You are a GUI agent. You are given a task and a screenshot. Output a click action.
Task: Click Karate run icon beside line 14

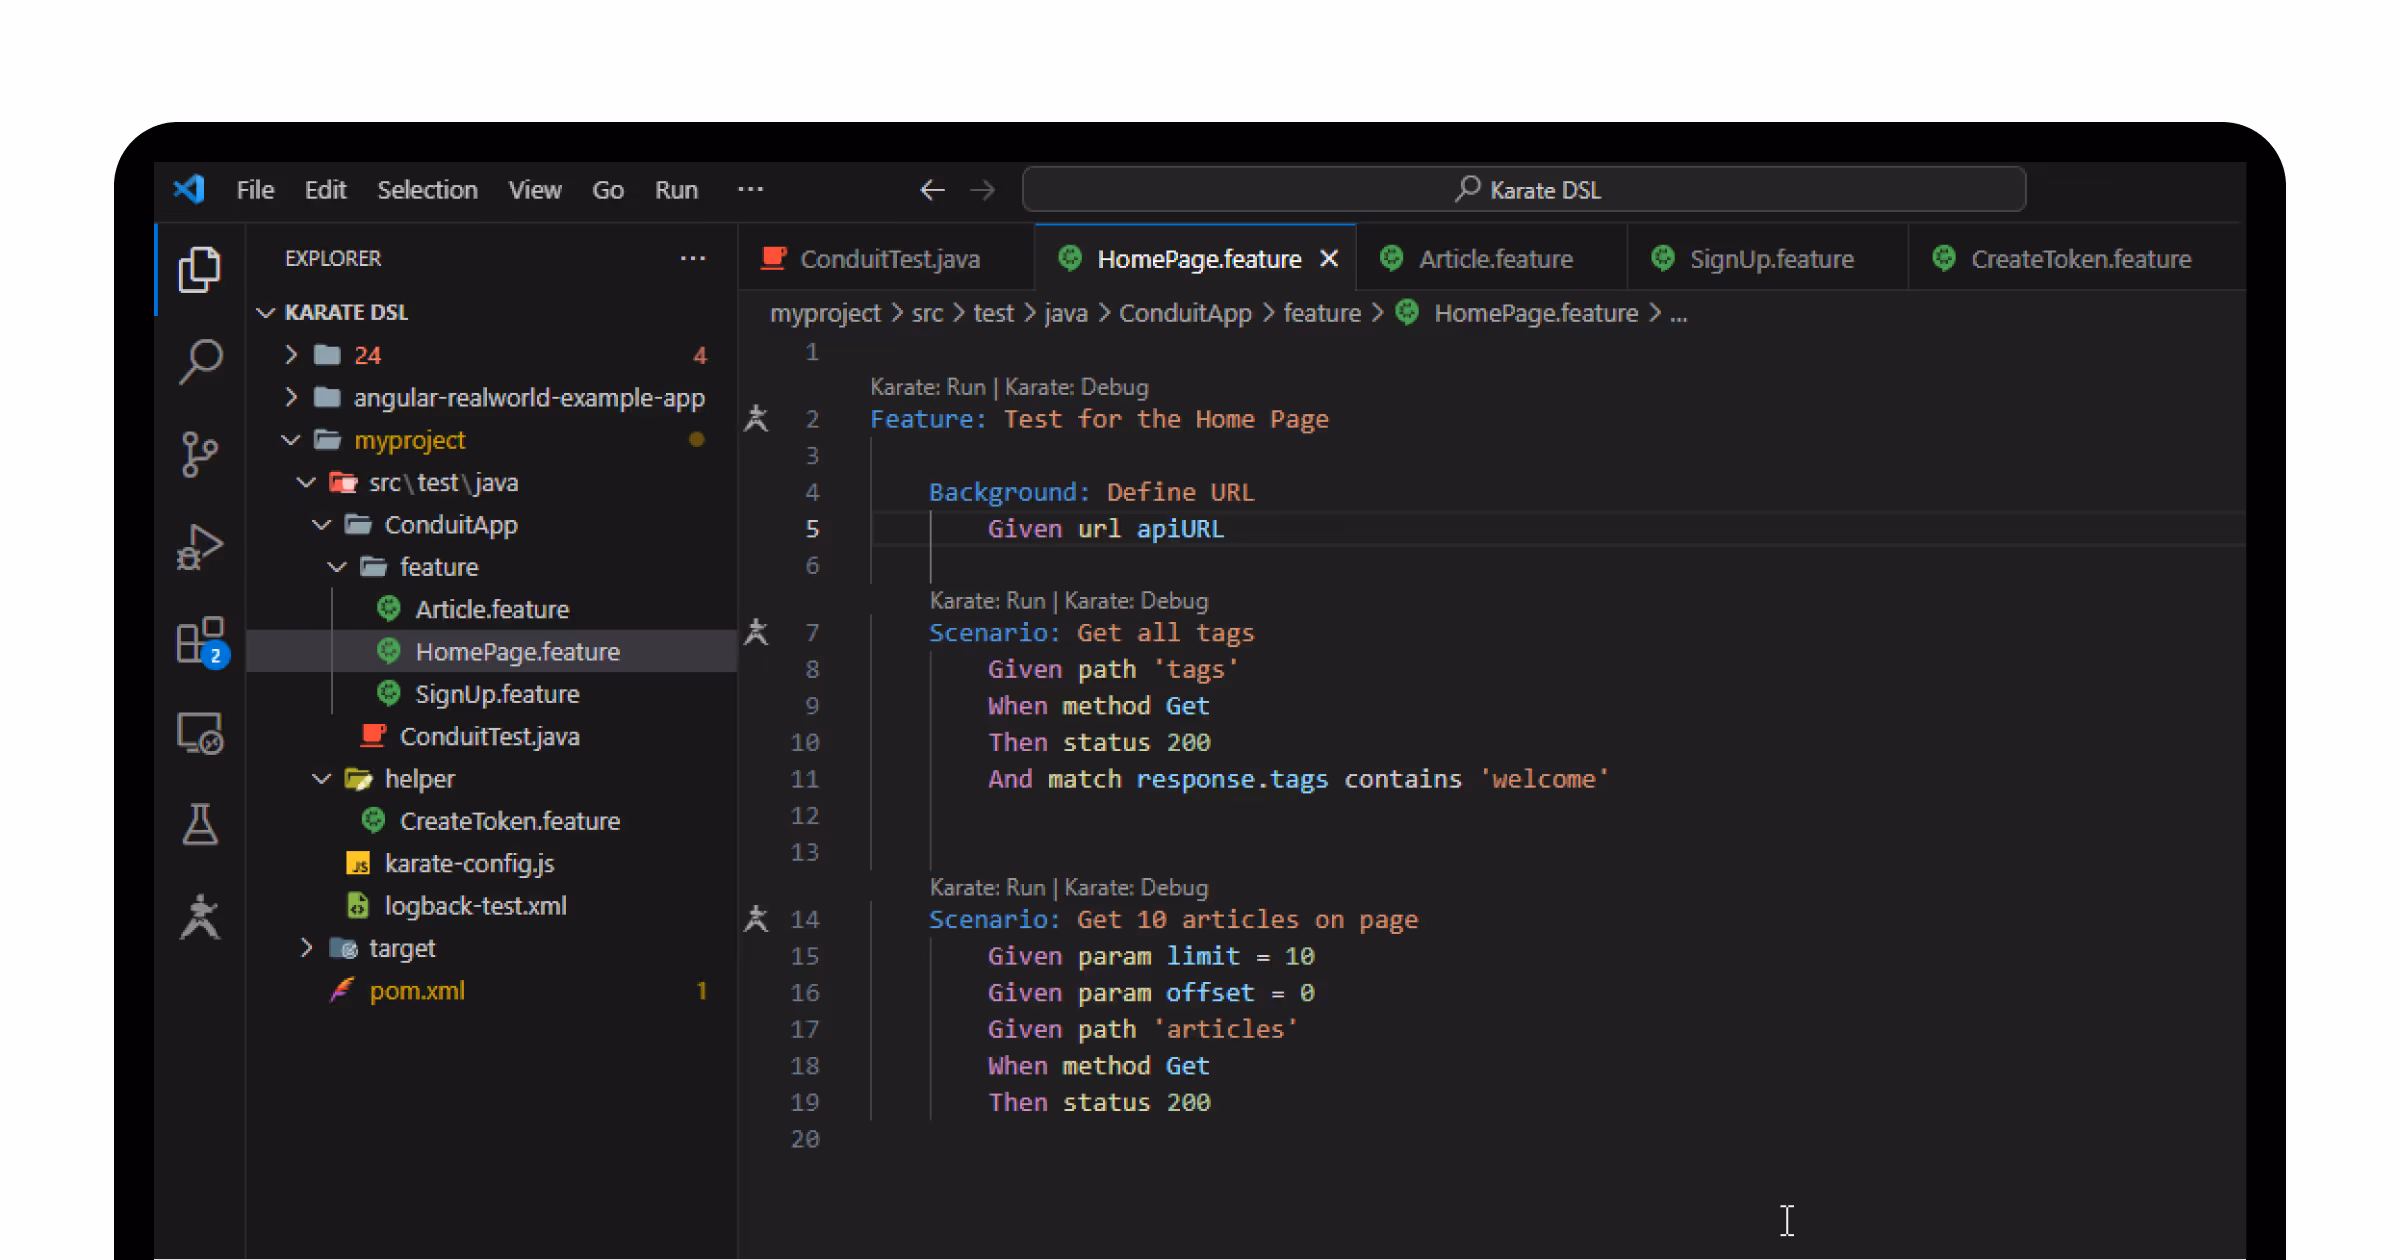[x=757, y=919]
